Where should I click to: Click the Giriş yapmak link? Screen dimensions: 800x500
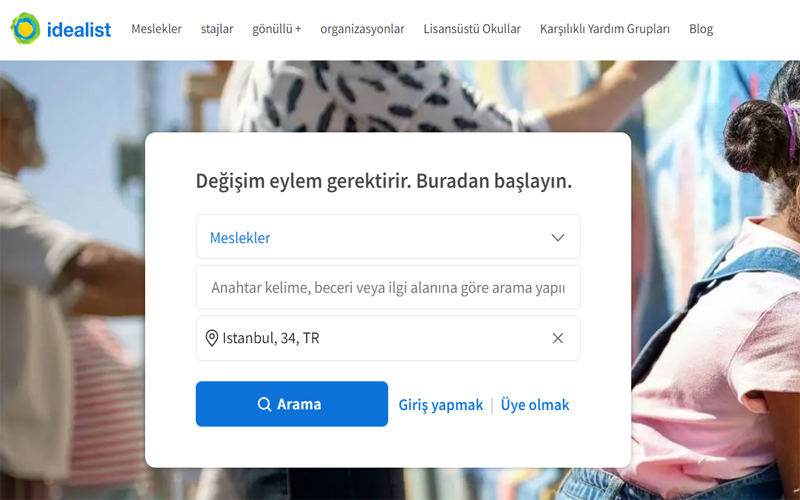coord(440,405)
